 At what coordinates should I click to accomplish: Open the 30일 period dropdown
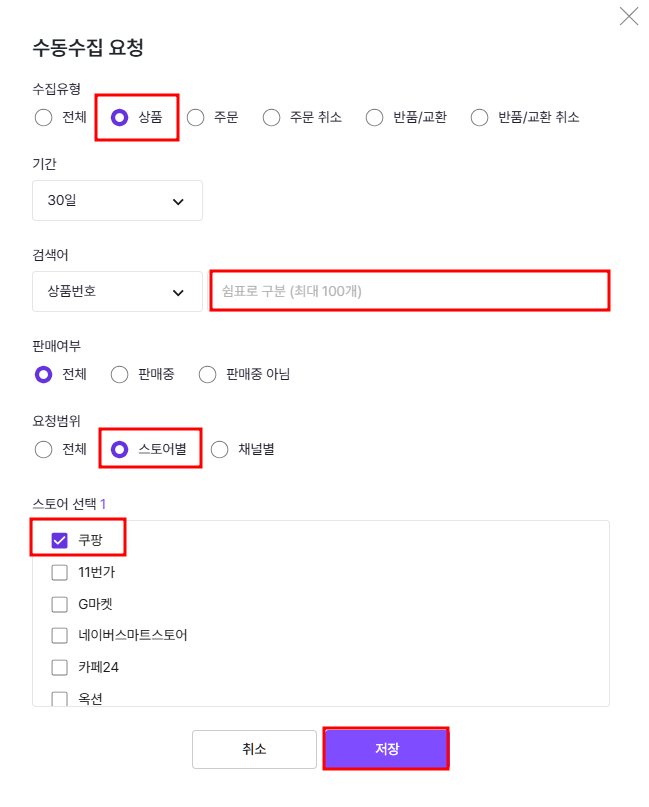tap(117, 201)
